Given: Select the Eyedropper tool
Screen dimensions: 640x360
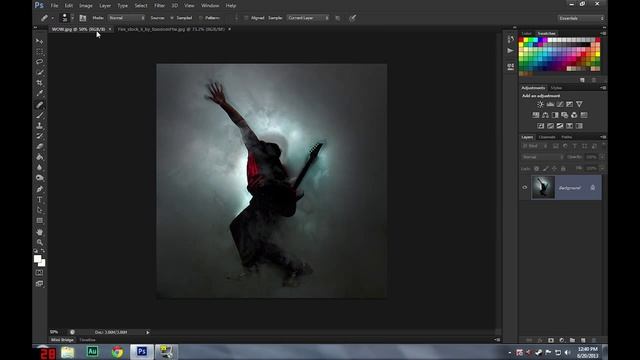Looking at the screenshot, I should (40, 93).
